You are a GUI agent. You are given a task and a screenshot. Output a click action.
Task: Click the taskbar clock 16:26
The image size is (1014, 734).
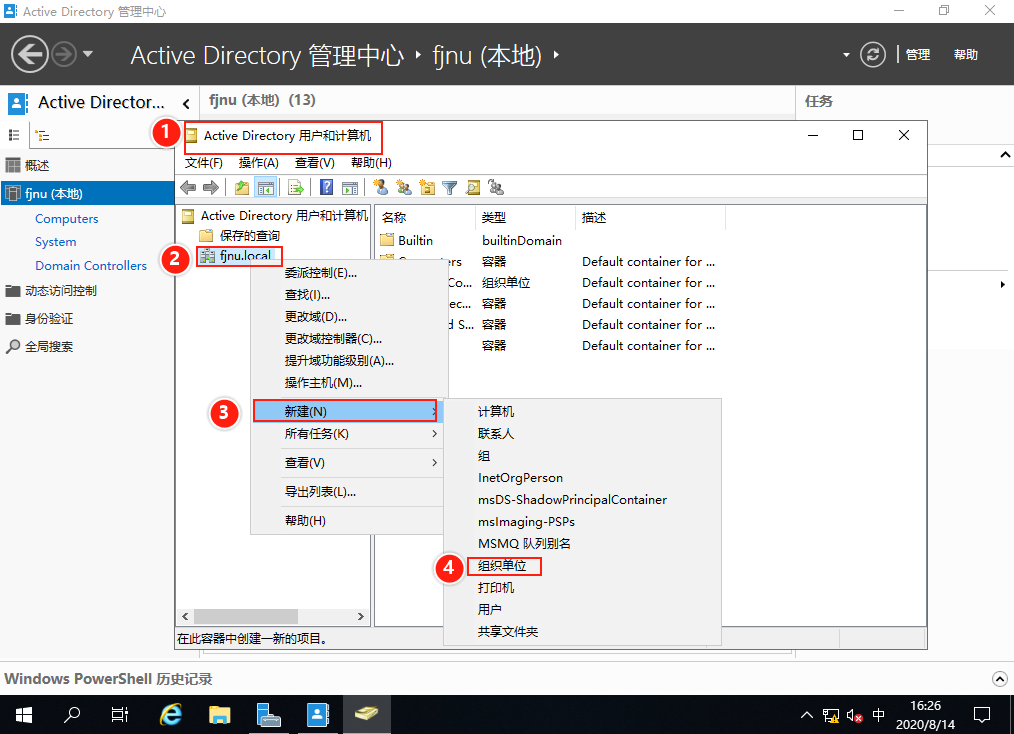[x=925, y=706]
